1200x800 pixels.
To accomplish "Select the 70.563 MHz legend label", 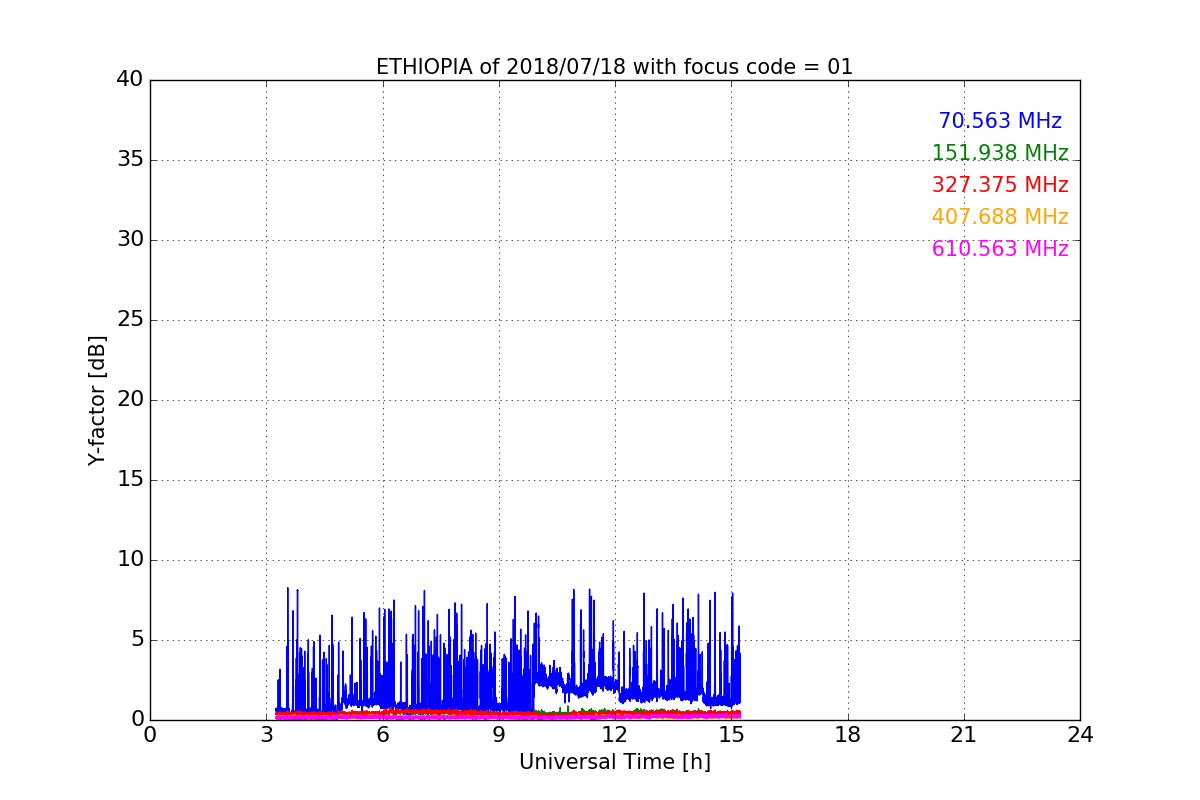I will coord(1000,121).
